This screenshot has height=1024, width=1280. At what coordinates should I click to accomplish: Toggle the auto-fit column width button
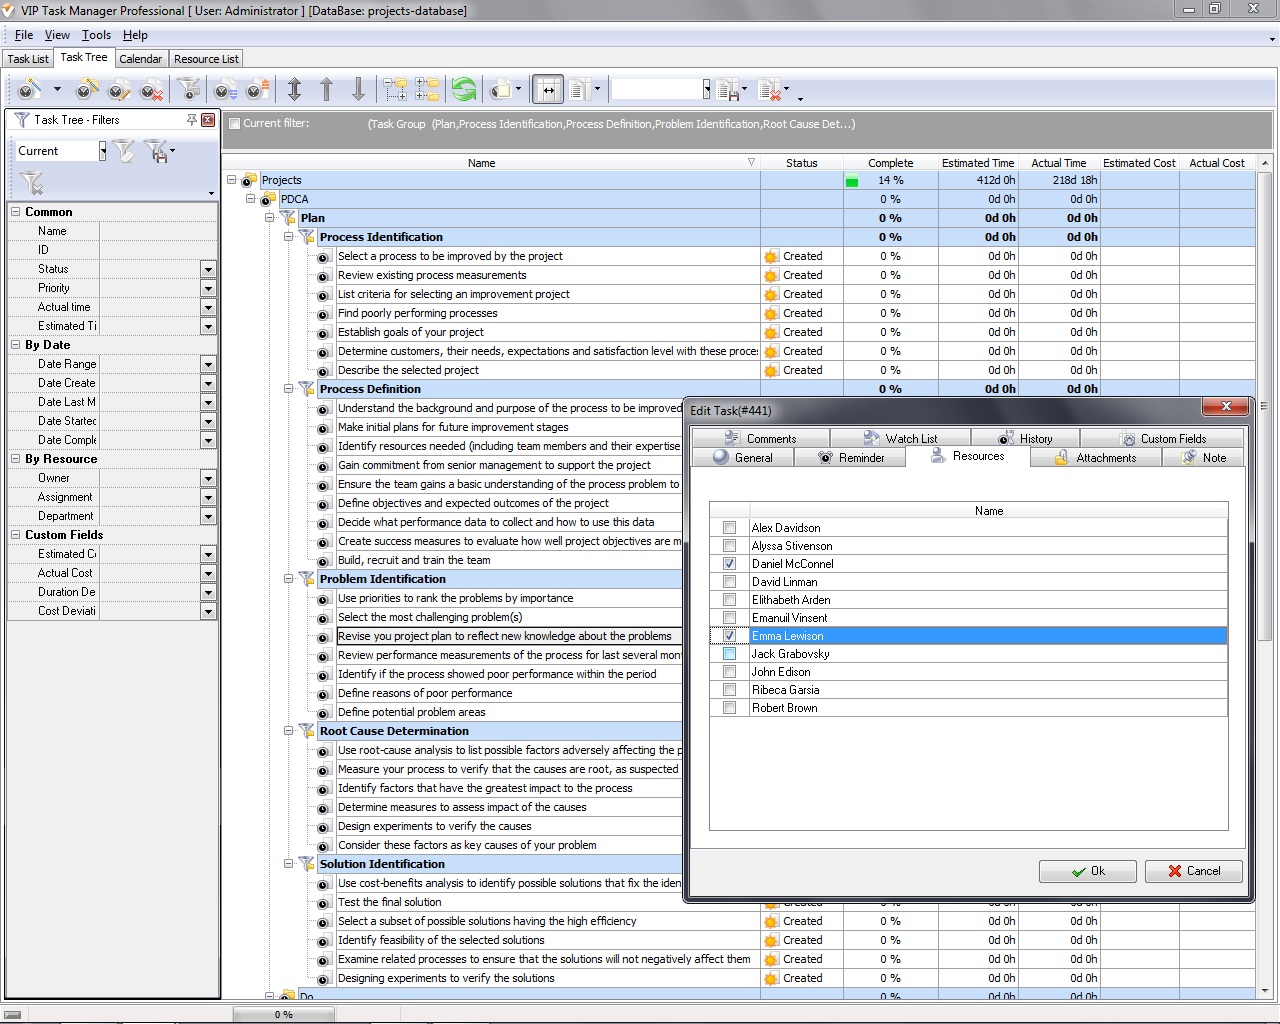[x=547, y=91]
